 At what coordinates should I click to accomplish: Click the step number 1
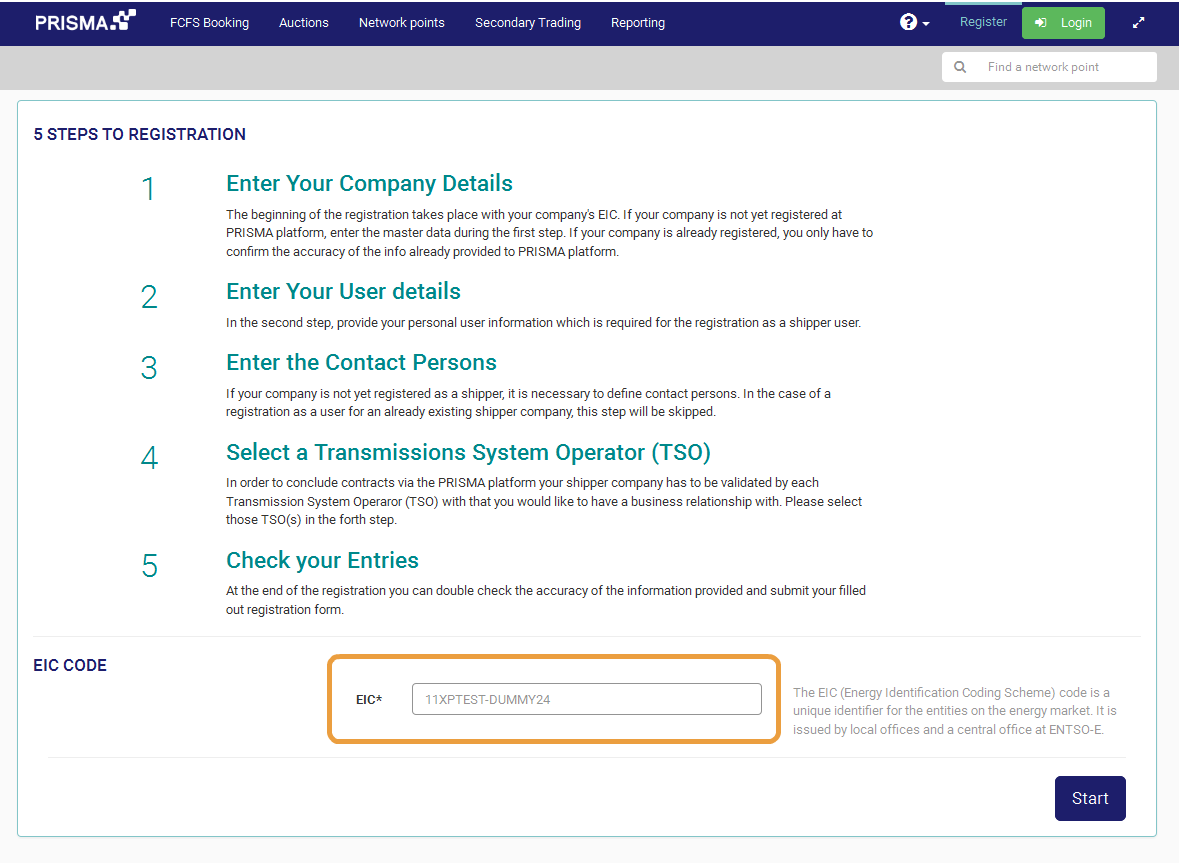pos(149,189)
